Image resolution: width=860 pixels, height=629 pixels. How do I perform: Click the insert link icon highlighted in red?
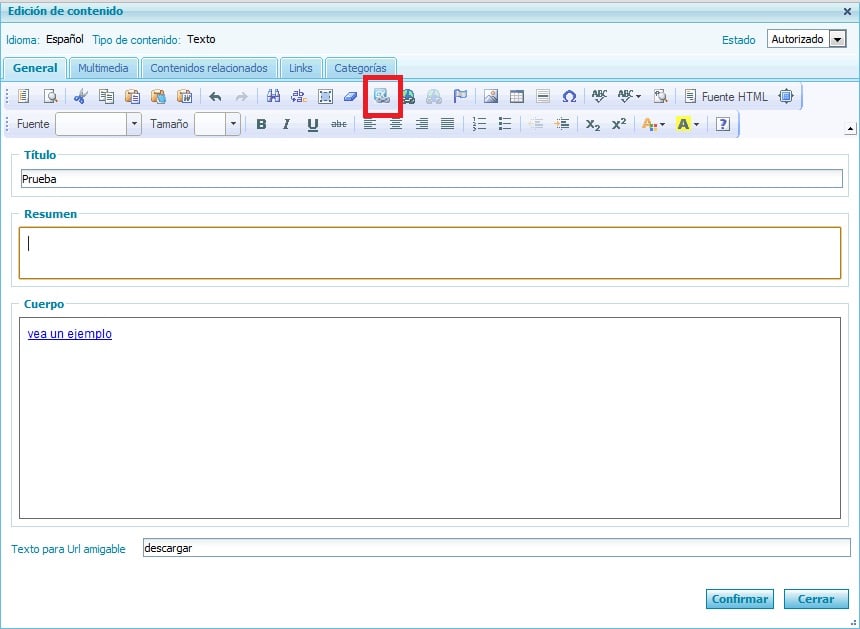tap(382, 97)
